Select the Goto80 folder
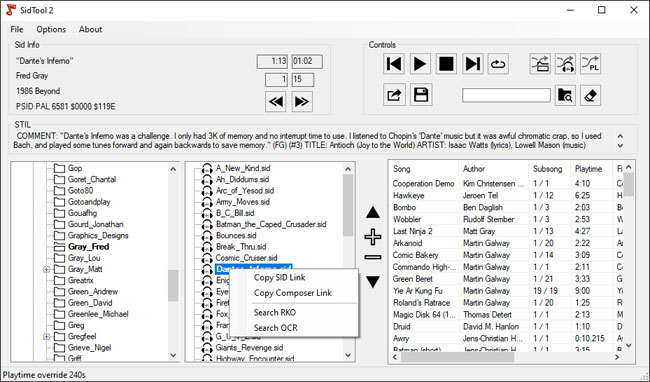 tap(80, 191)
